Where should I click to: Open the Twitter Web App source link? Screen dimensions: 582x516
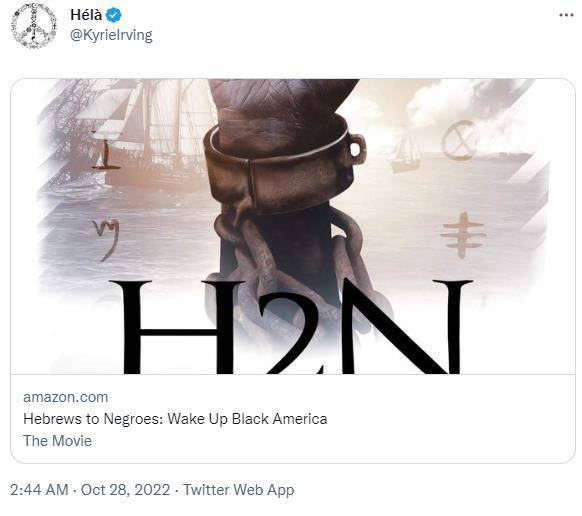coord(239,490)
